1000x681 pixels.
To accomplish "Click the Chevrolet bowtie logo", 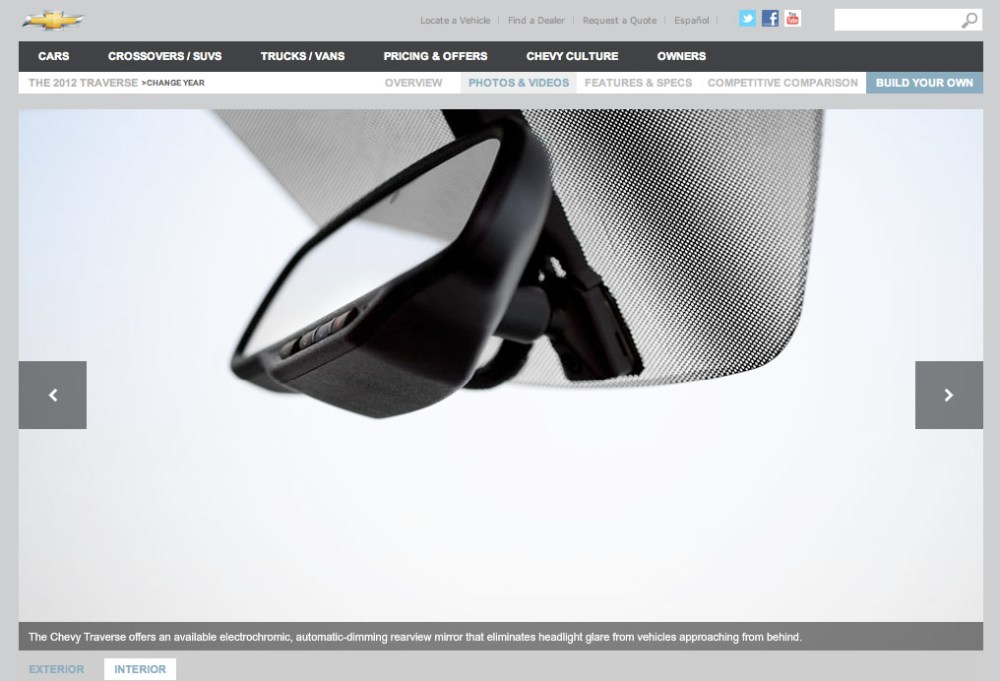I will pos(53,20).
